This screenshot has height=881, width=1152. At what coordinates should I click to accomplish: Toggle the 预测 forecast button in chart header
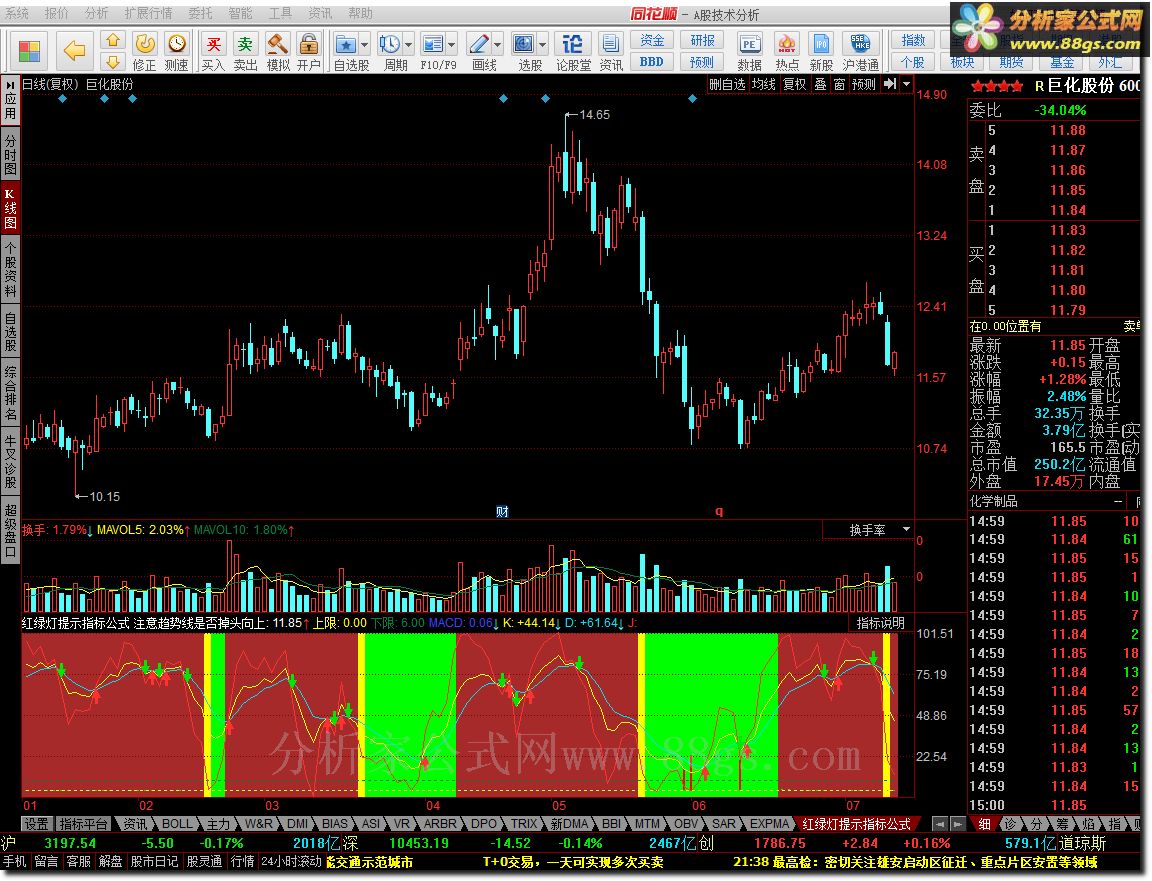[x=864, y=84]
